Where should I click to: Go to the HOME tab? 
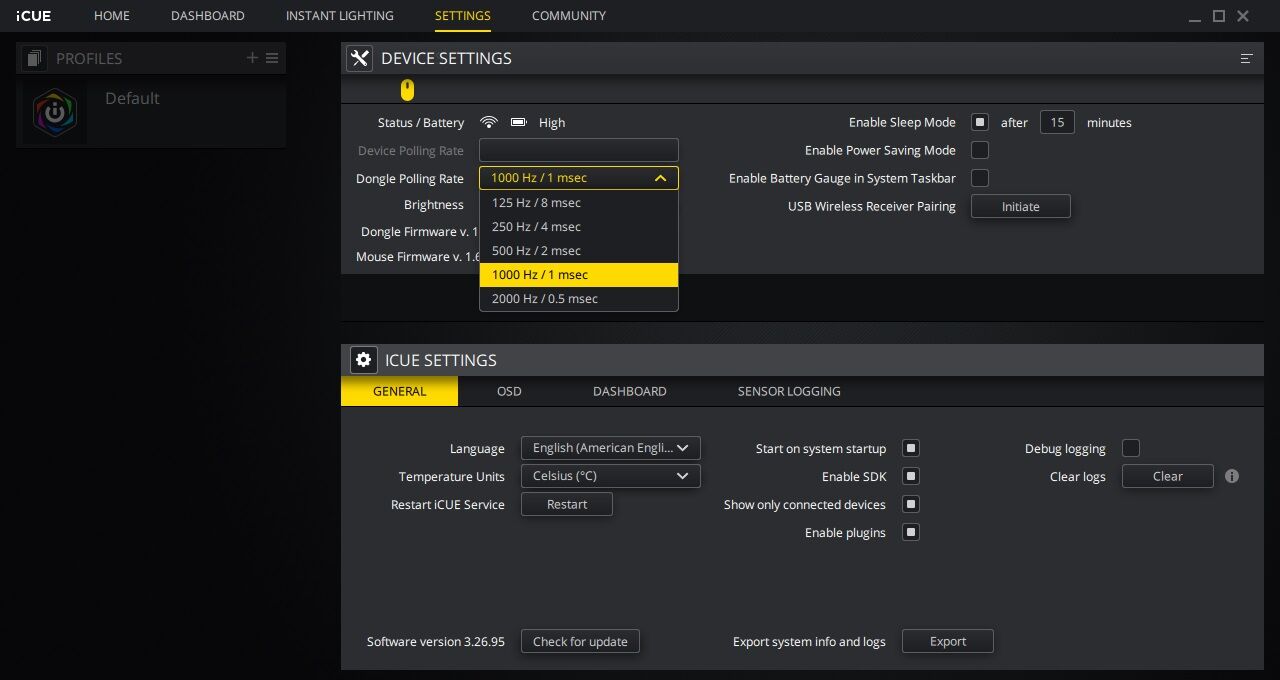click(112, 16)
